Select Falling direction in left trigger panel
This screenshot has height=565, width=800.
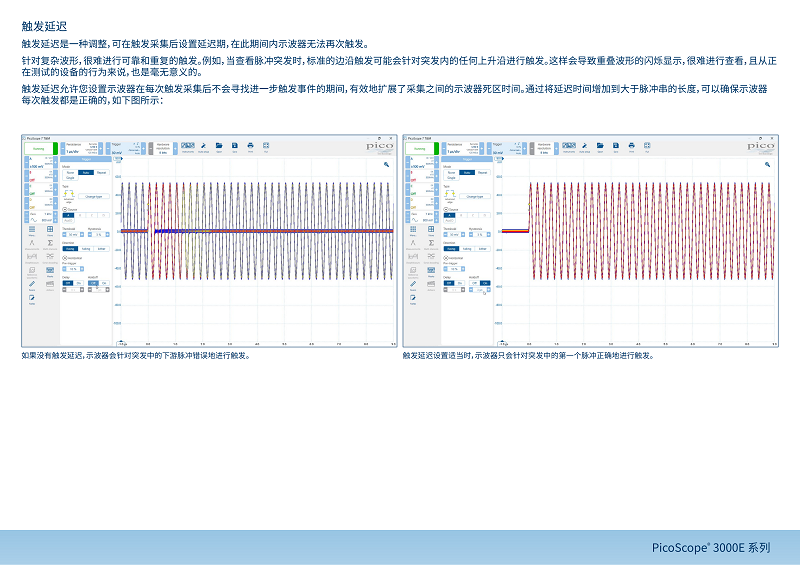click(86, 249)
